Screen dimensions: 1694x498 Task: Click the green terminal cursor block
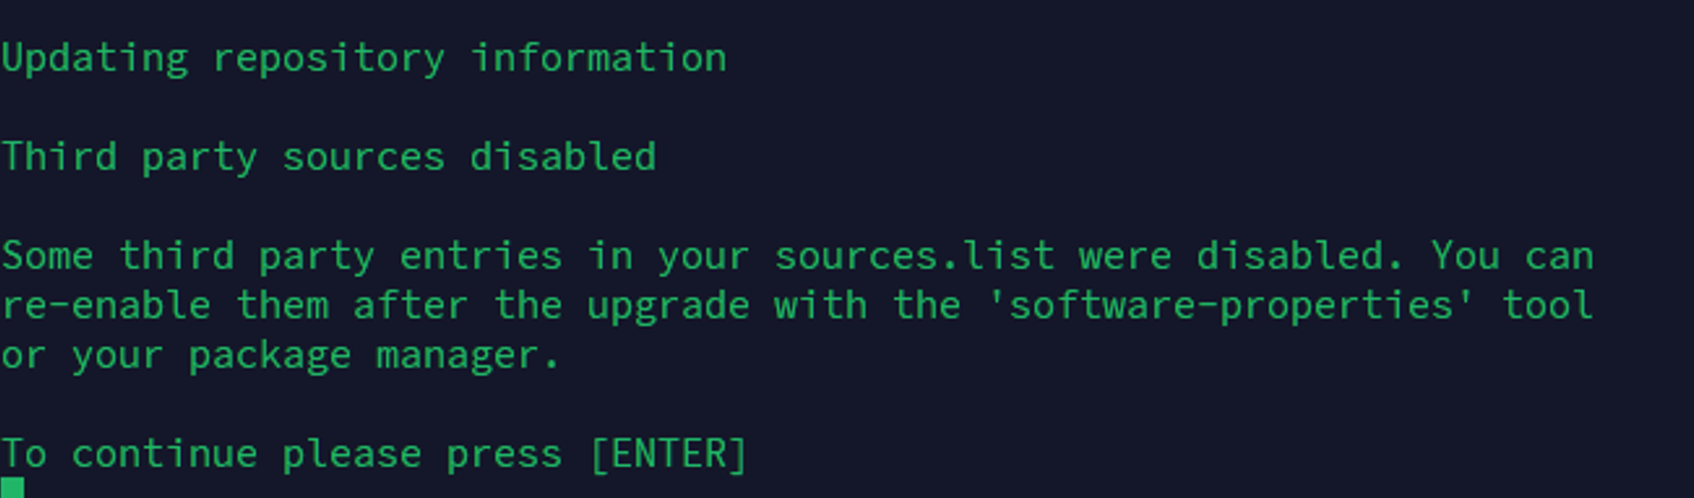coord(12,488)
